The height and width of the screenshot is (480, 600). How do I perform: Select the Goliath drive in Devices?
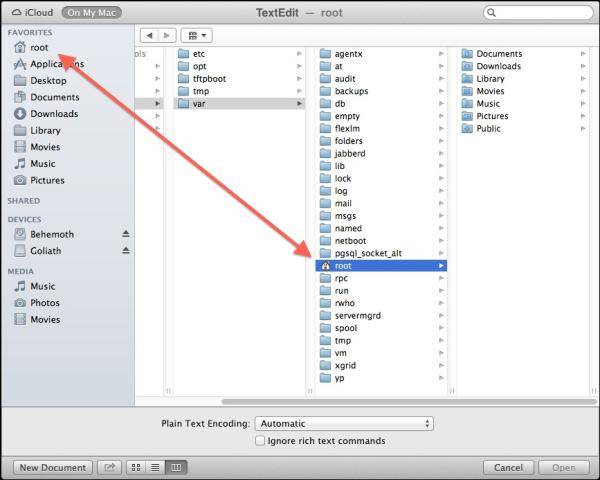pos(38,251)
